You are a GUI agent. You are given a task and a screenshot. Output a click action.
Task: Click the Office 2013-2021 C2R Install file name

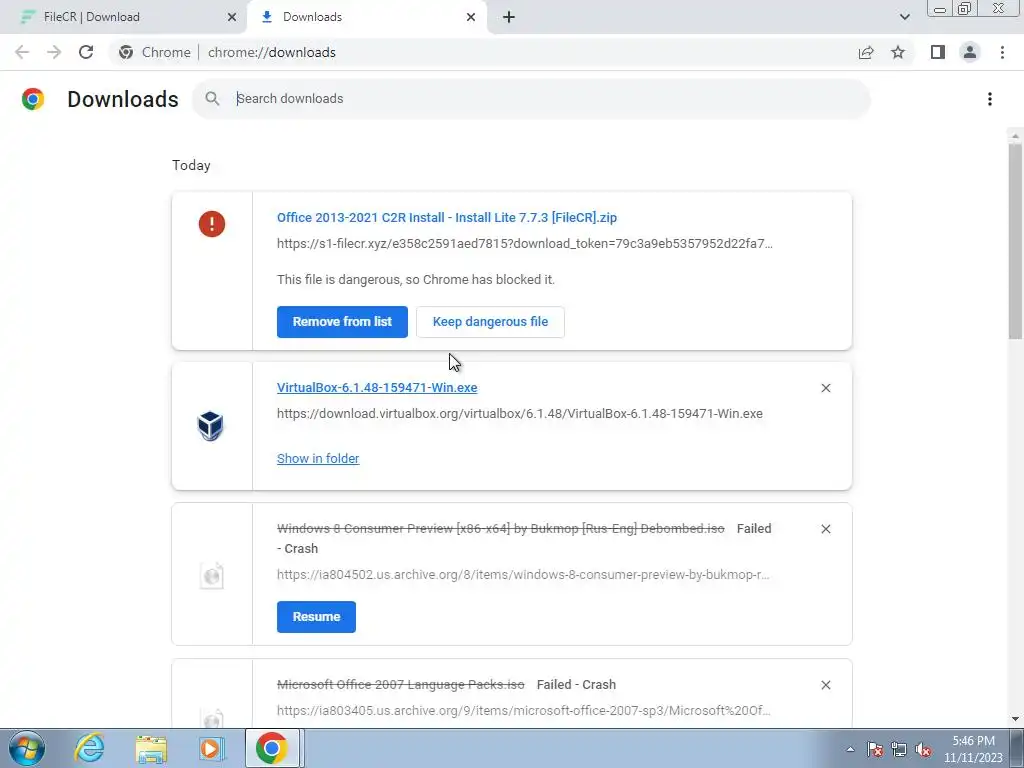click(447, 217)
